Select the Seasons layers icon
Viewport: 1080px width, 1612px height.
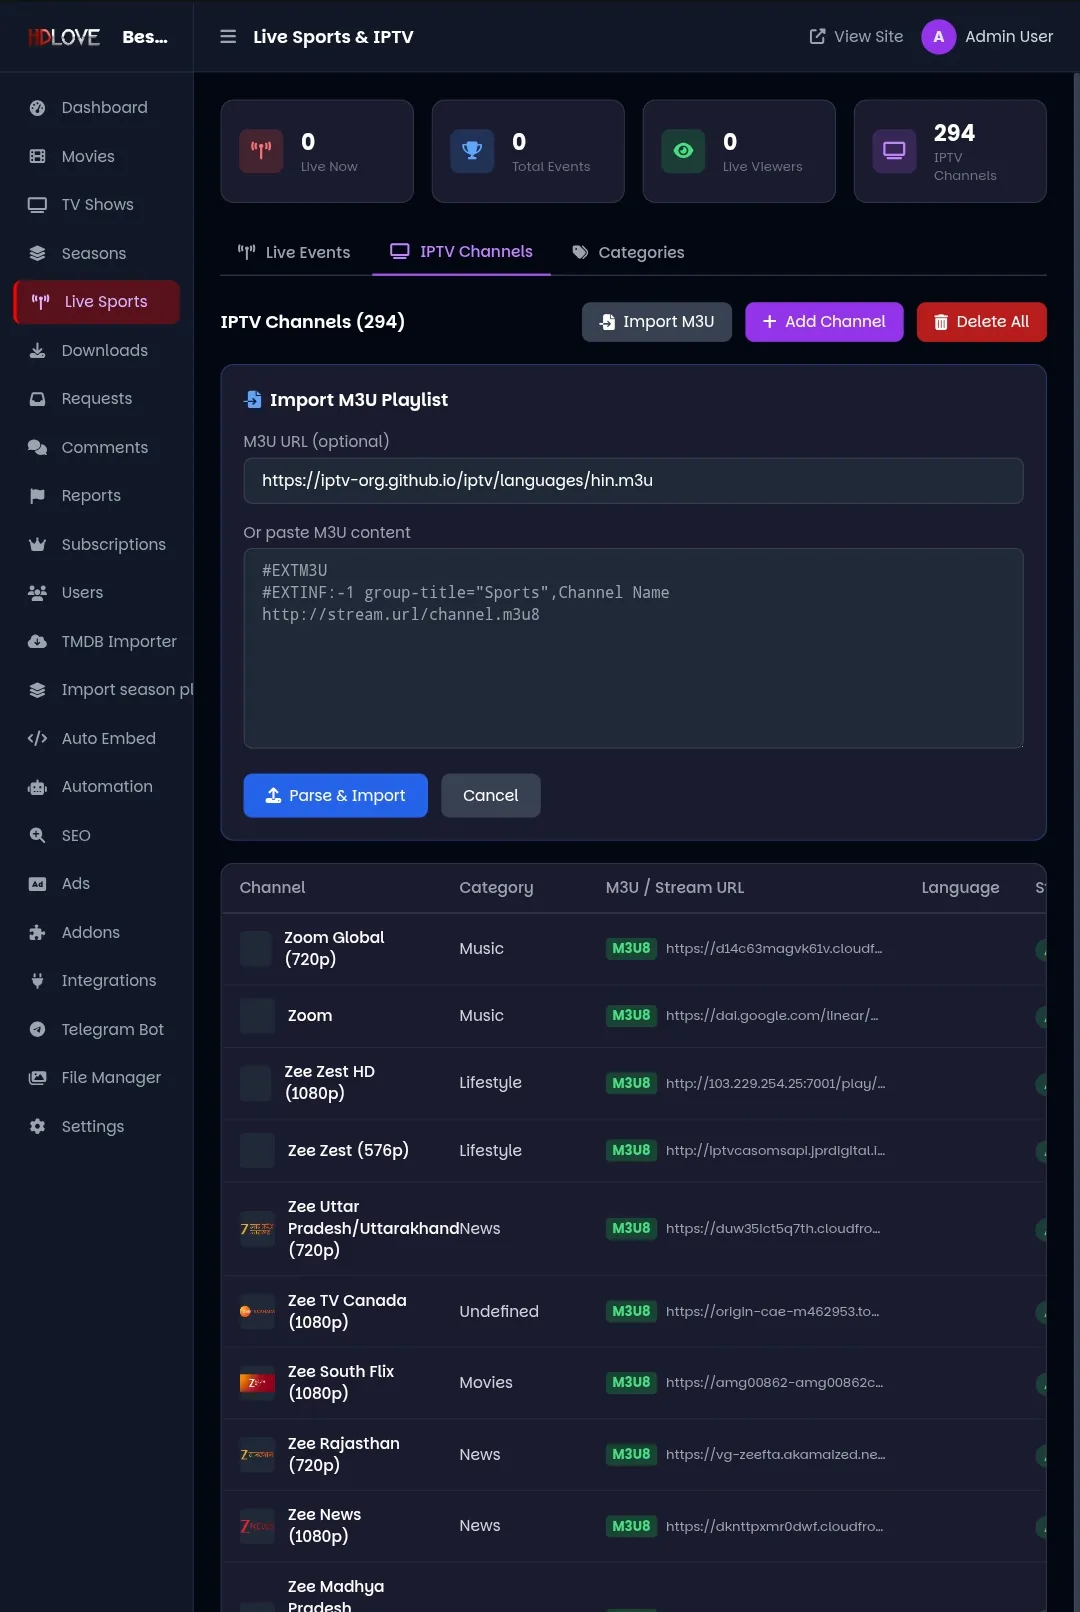click(x=37, y=253)
